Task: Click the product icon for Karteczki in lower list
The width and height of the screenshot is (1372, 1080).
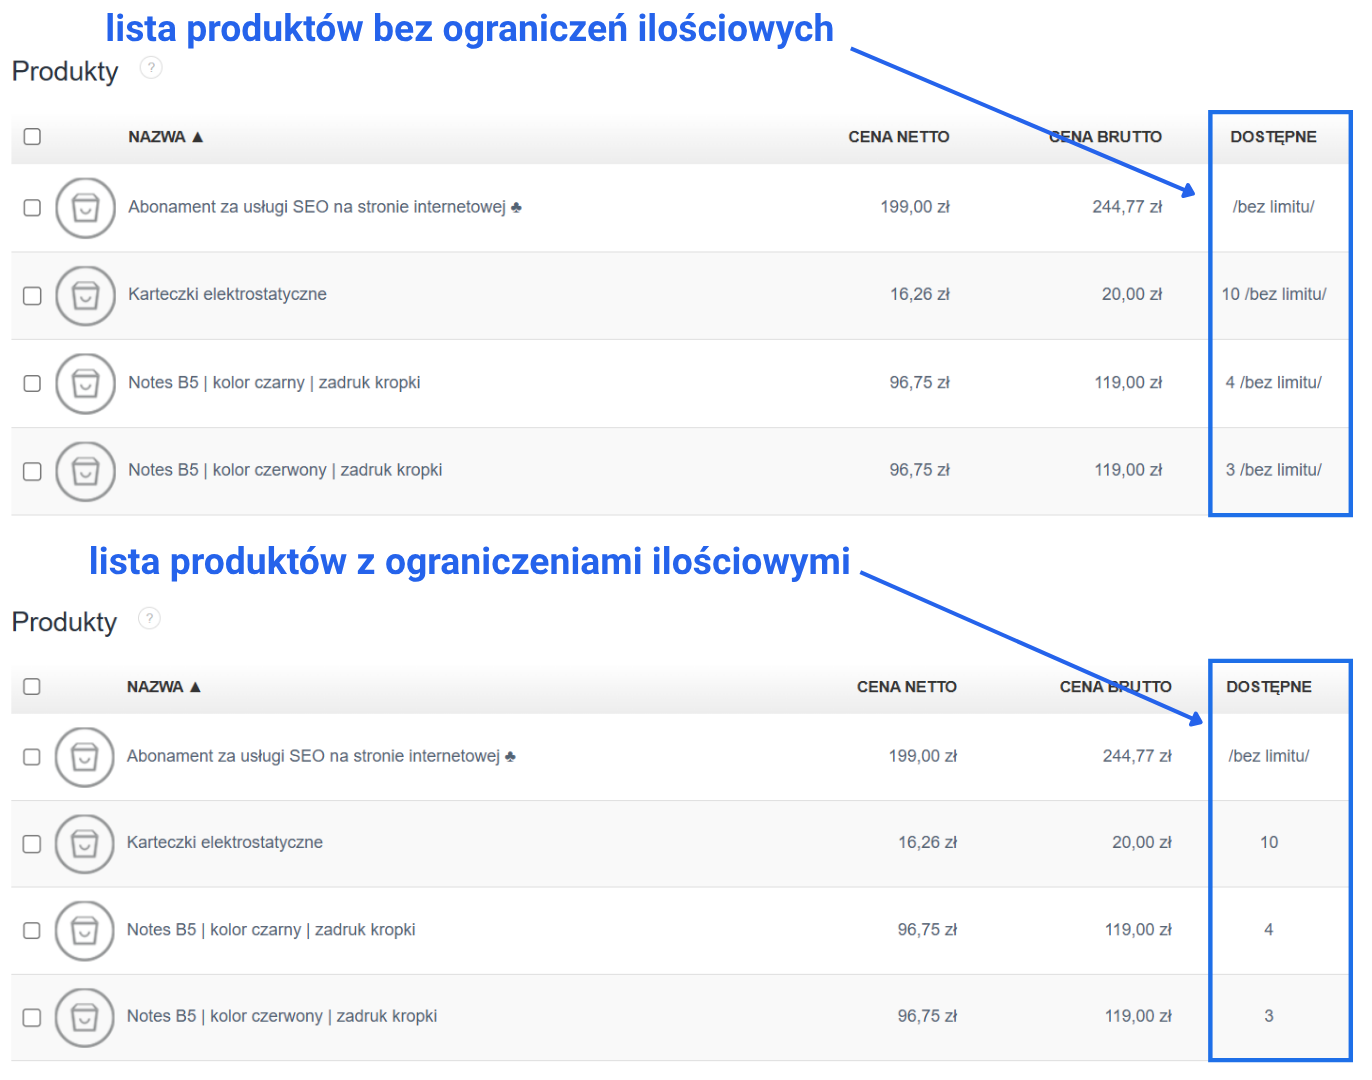Action: coord(84,843)
